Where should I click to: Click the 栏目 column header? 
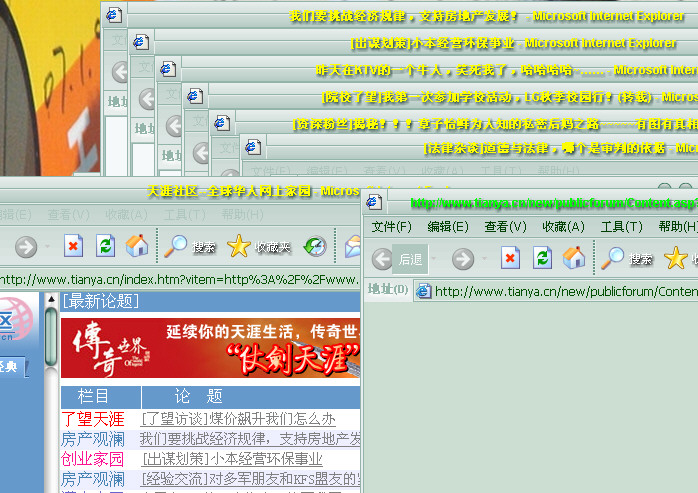tap(93, 396)
